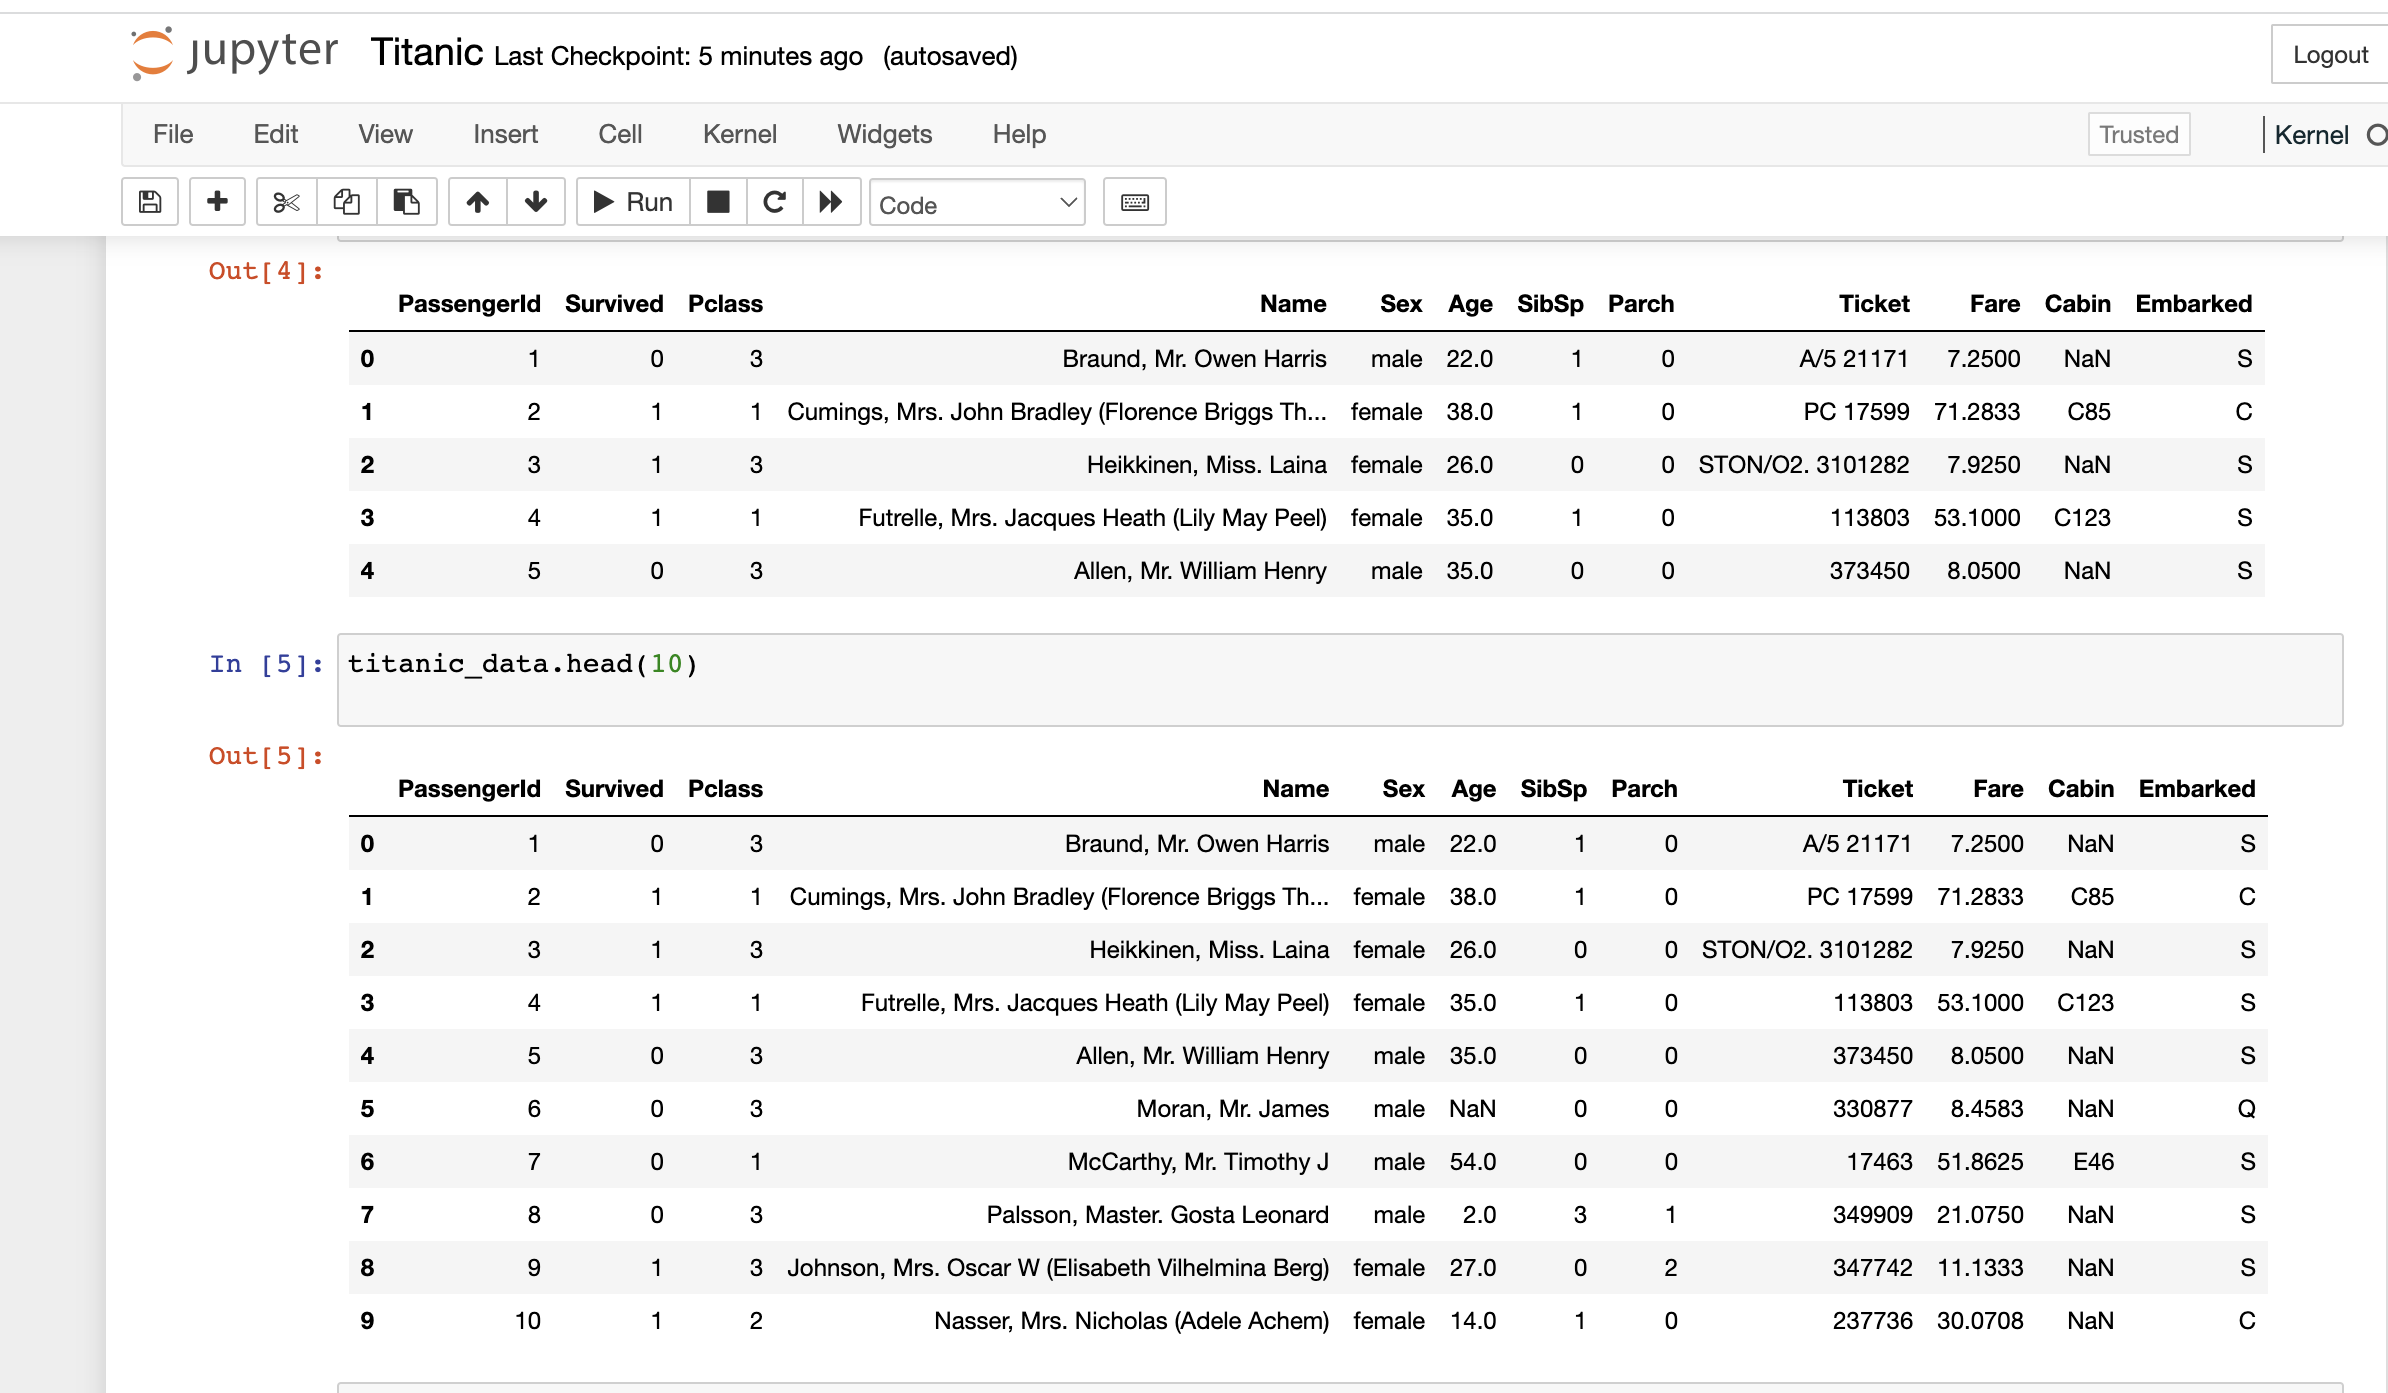Restart kernel and rerun all with the fast-forward icon

830,202
